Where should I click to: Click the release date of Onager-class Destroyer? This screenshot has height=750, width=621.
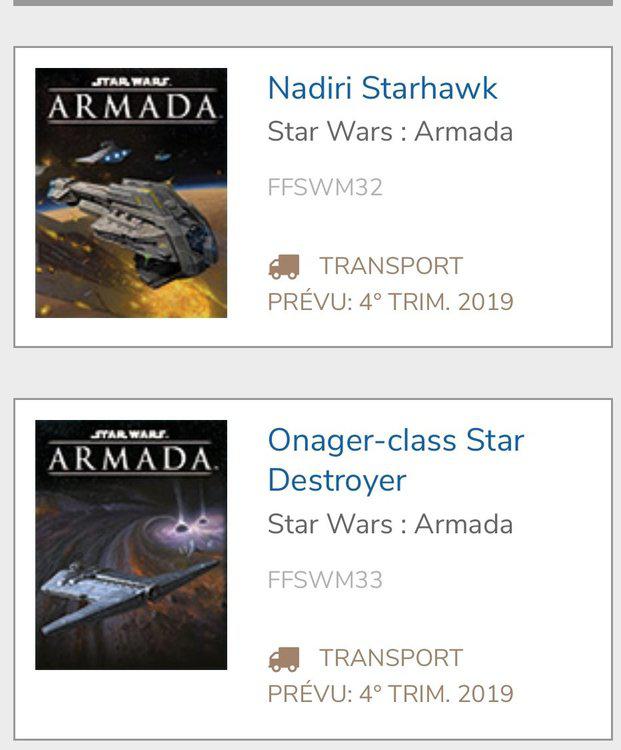390,694
